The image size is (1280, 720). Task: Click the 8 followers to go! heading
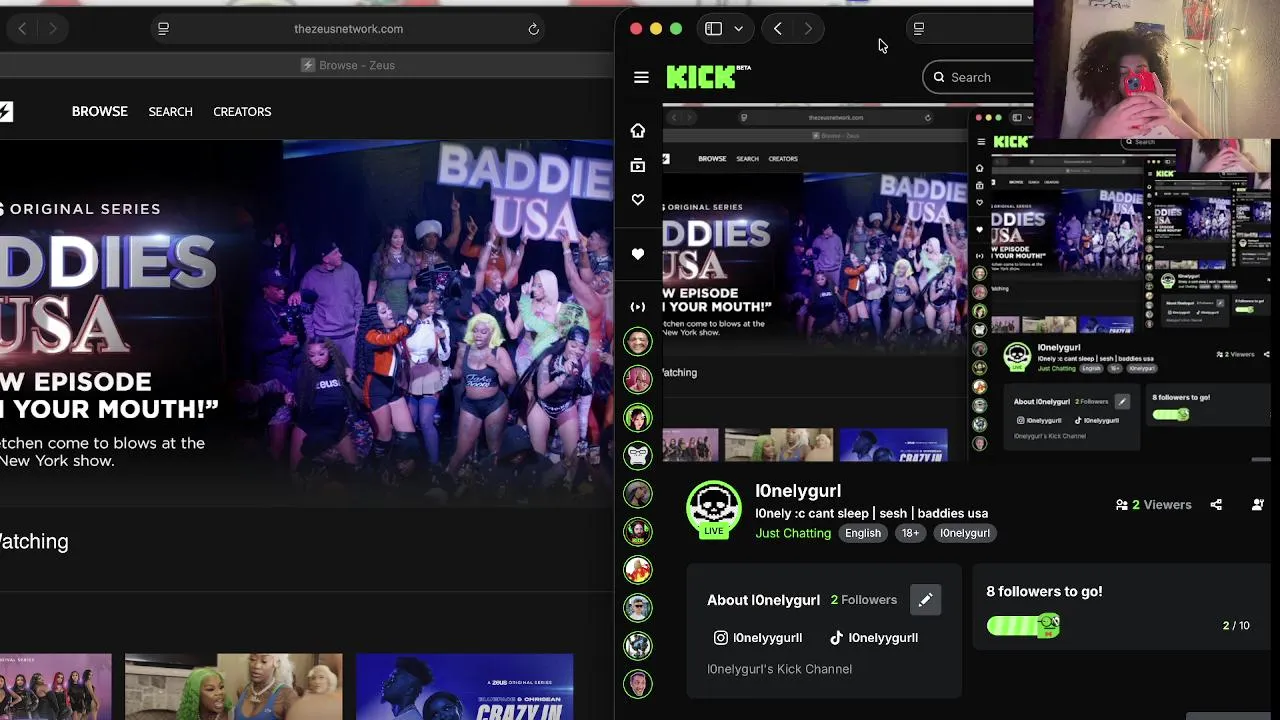1044,592
